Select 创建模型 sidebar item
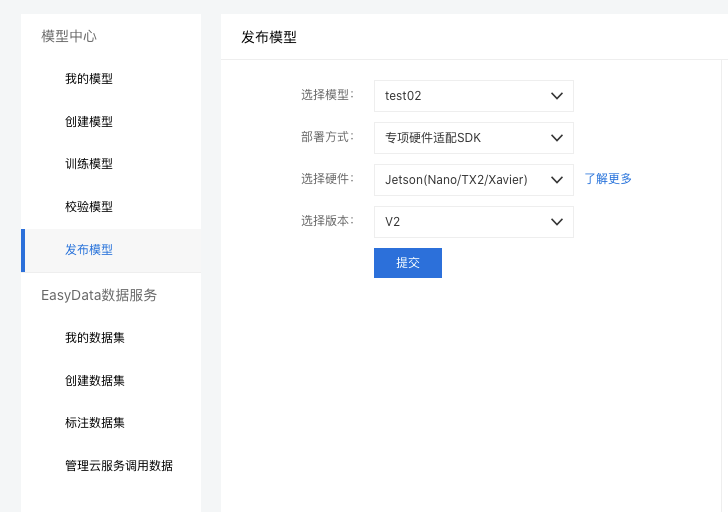Screen dimensions: 728x512 point(89,122)
